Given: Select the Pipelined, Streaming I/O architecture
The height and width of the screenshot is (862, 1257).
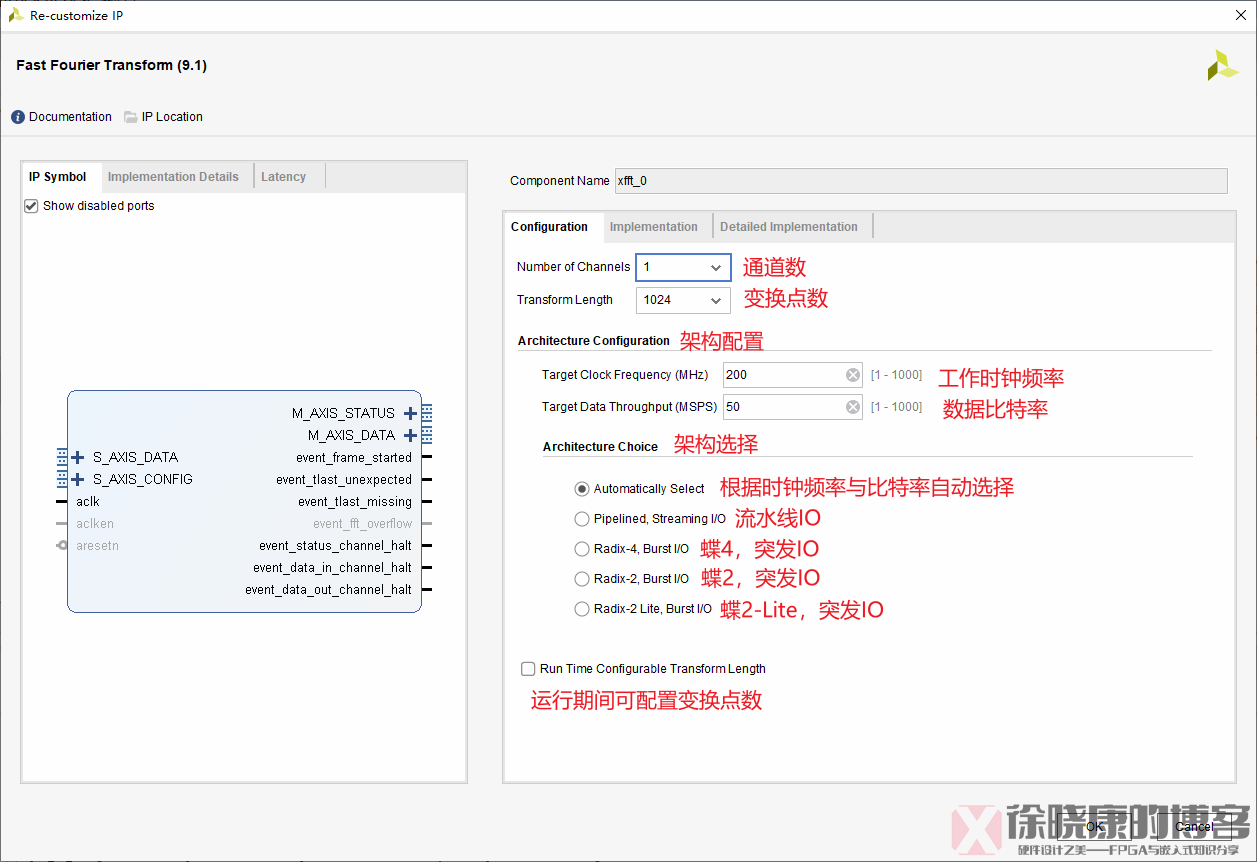Looking at the screenshot, I should (x=581, y=518).
